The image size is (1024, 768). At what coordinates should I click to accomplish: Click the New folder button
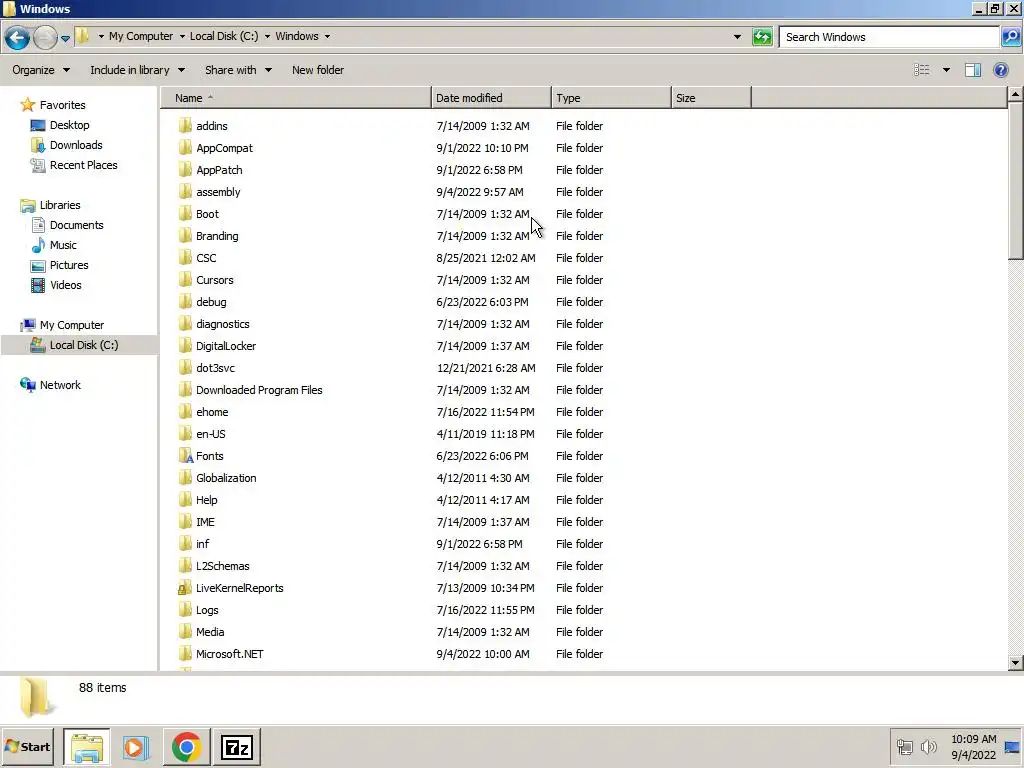(317, 70)
